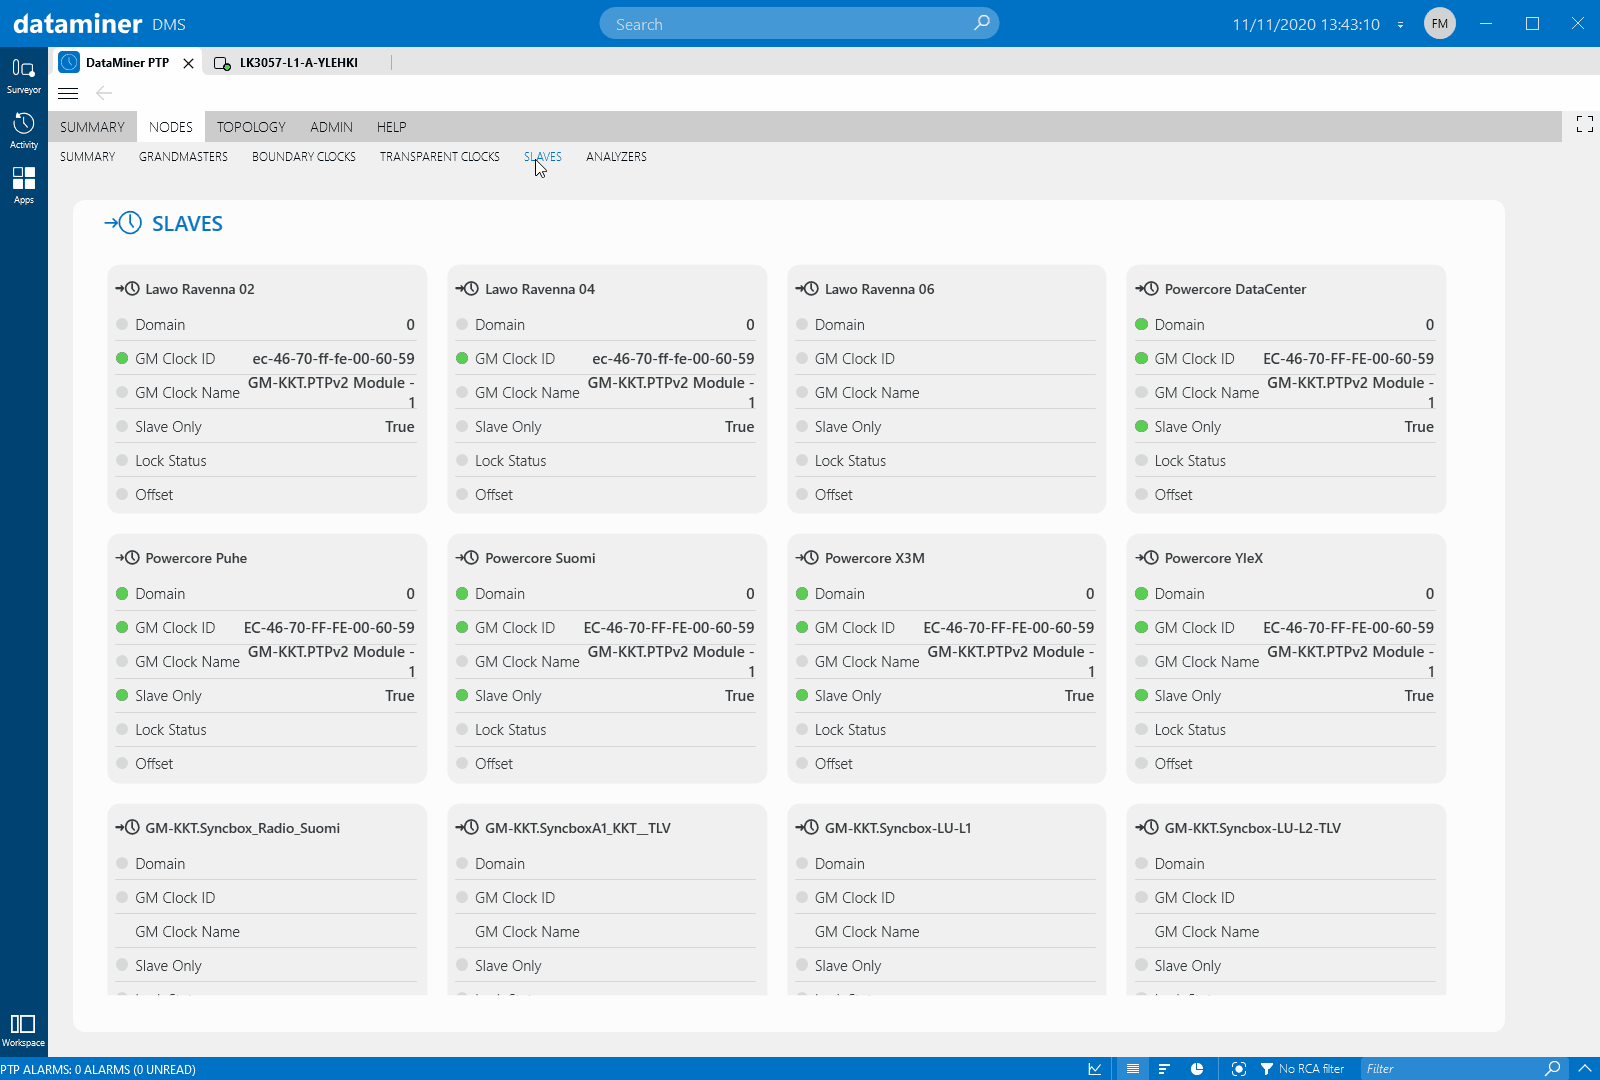The width and height of the screenshot is (1600, 1080).
Task: Open the Powercore Puhe card title
Action: pyautogui.click(x=196, y=558)
